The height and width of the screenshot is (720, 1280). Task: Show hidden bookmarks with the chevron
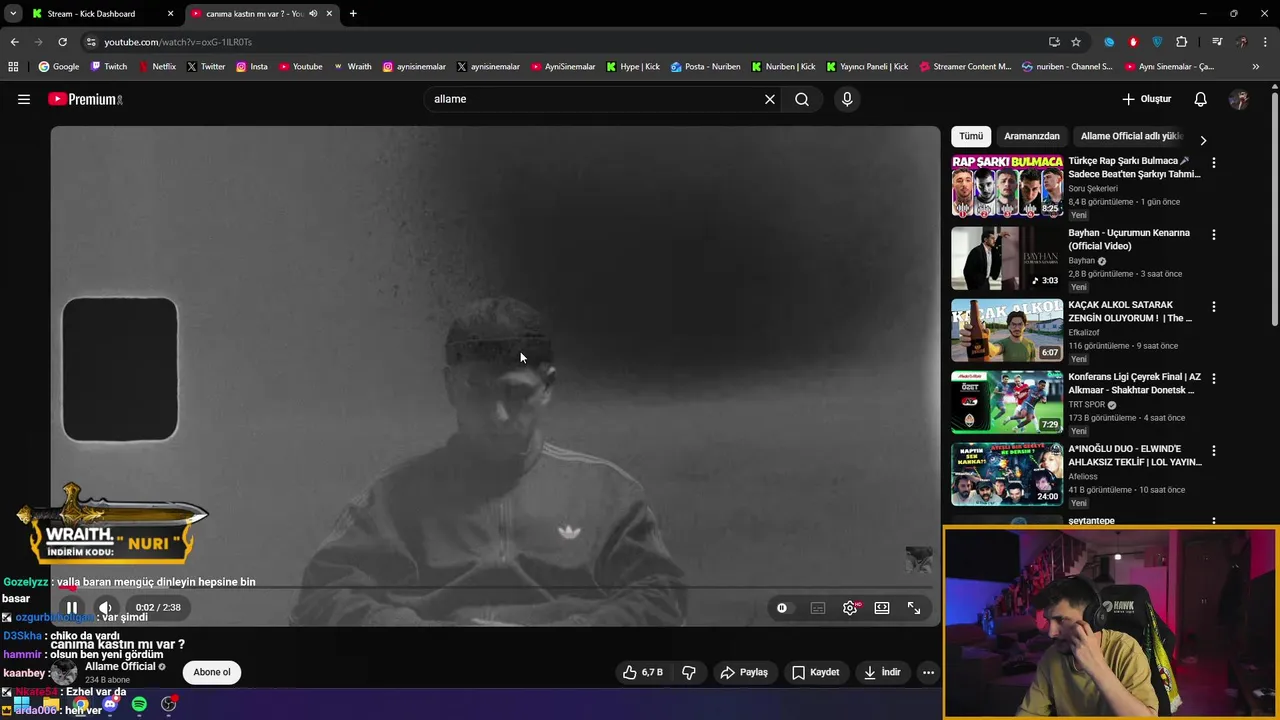coord(1256,67)
